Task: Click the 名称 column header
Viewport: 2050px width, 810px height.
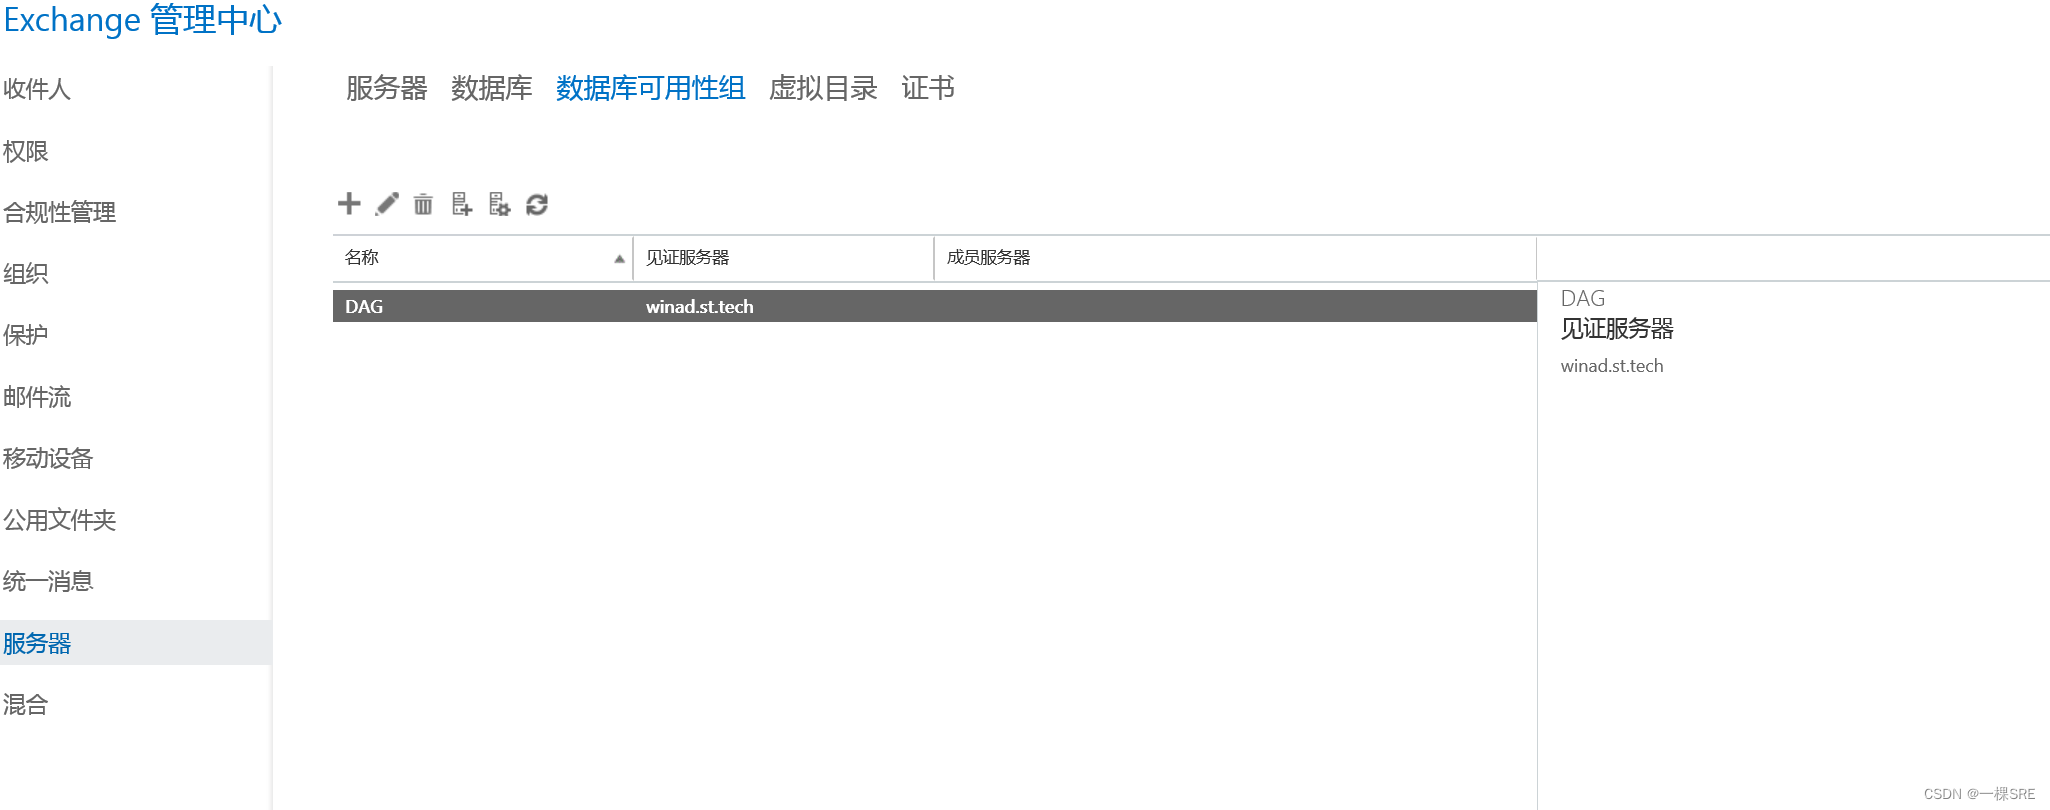Action: [482, 258]
